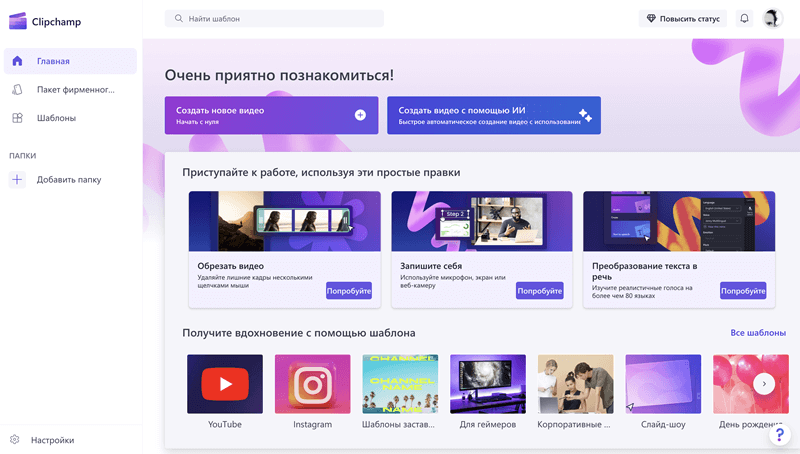
Task: Open the Все шаблоны link
Action: tap(758, 333)
